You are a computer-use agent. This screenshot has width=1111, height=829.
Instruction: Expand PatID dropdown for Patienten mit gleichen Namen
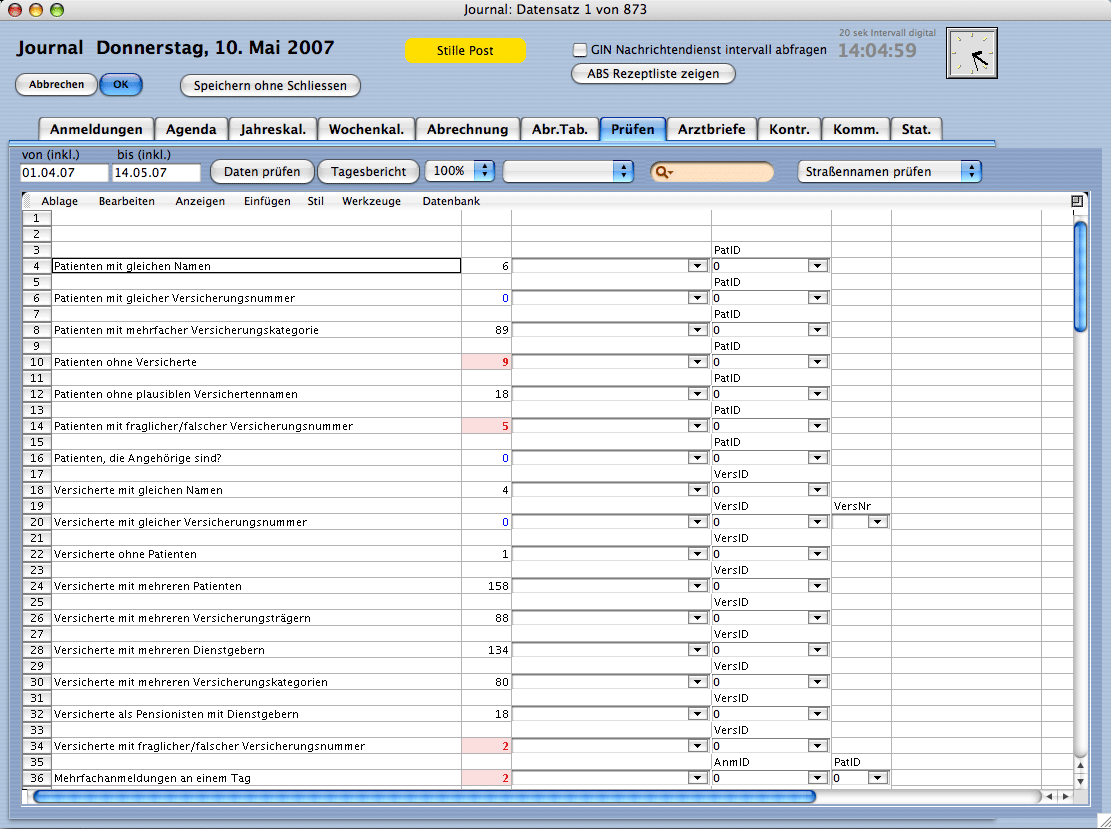(817, 266)
